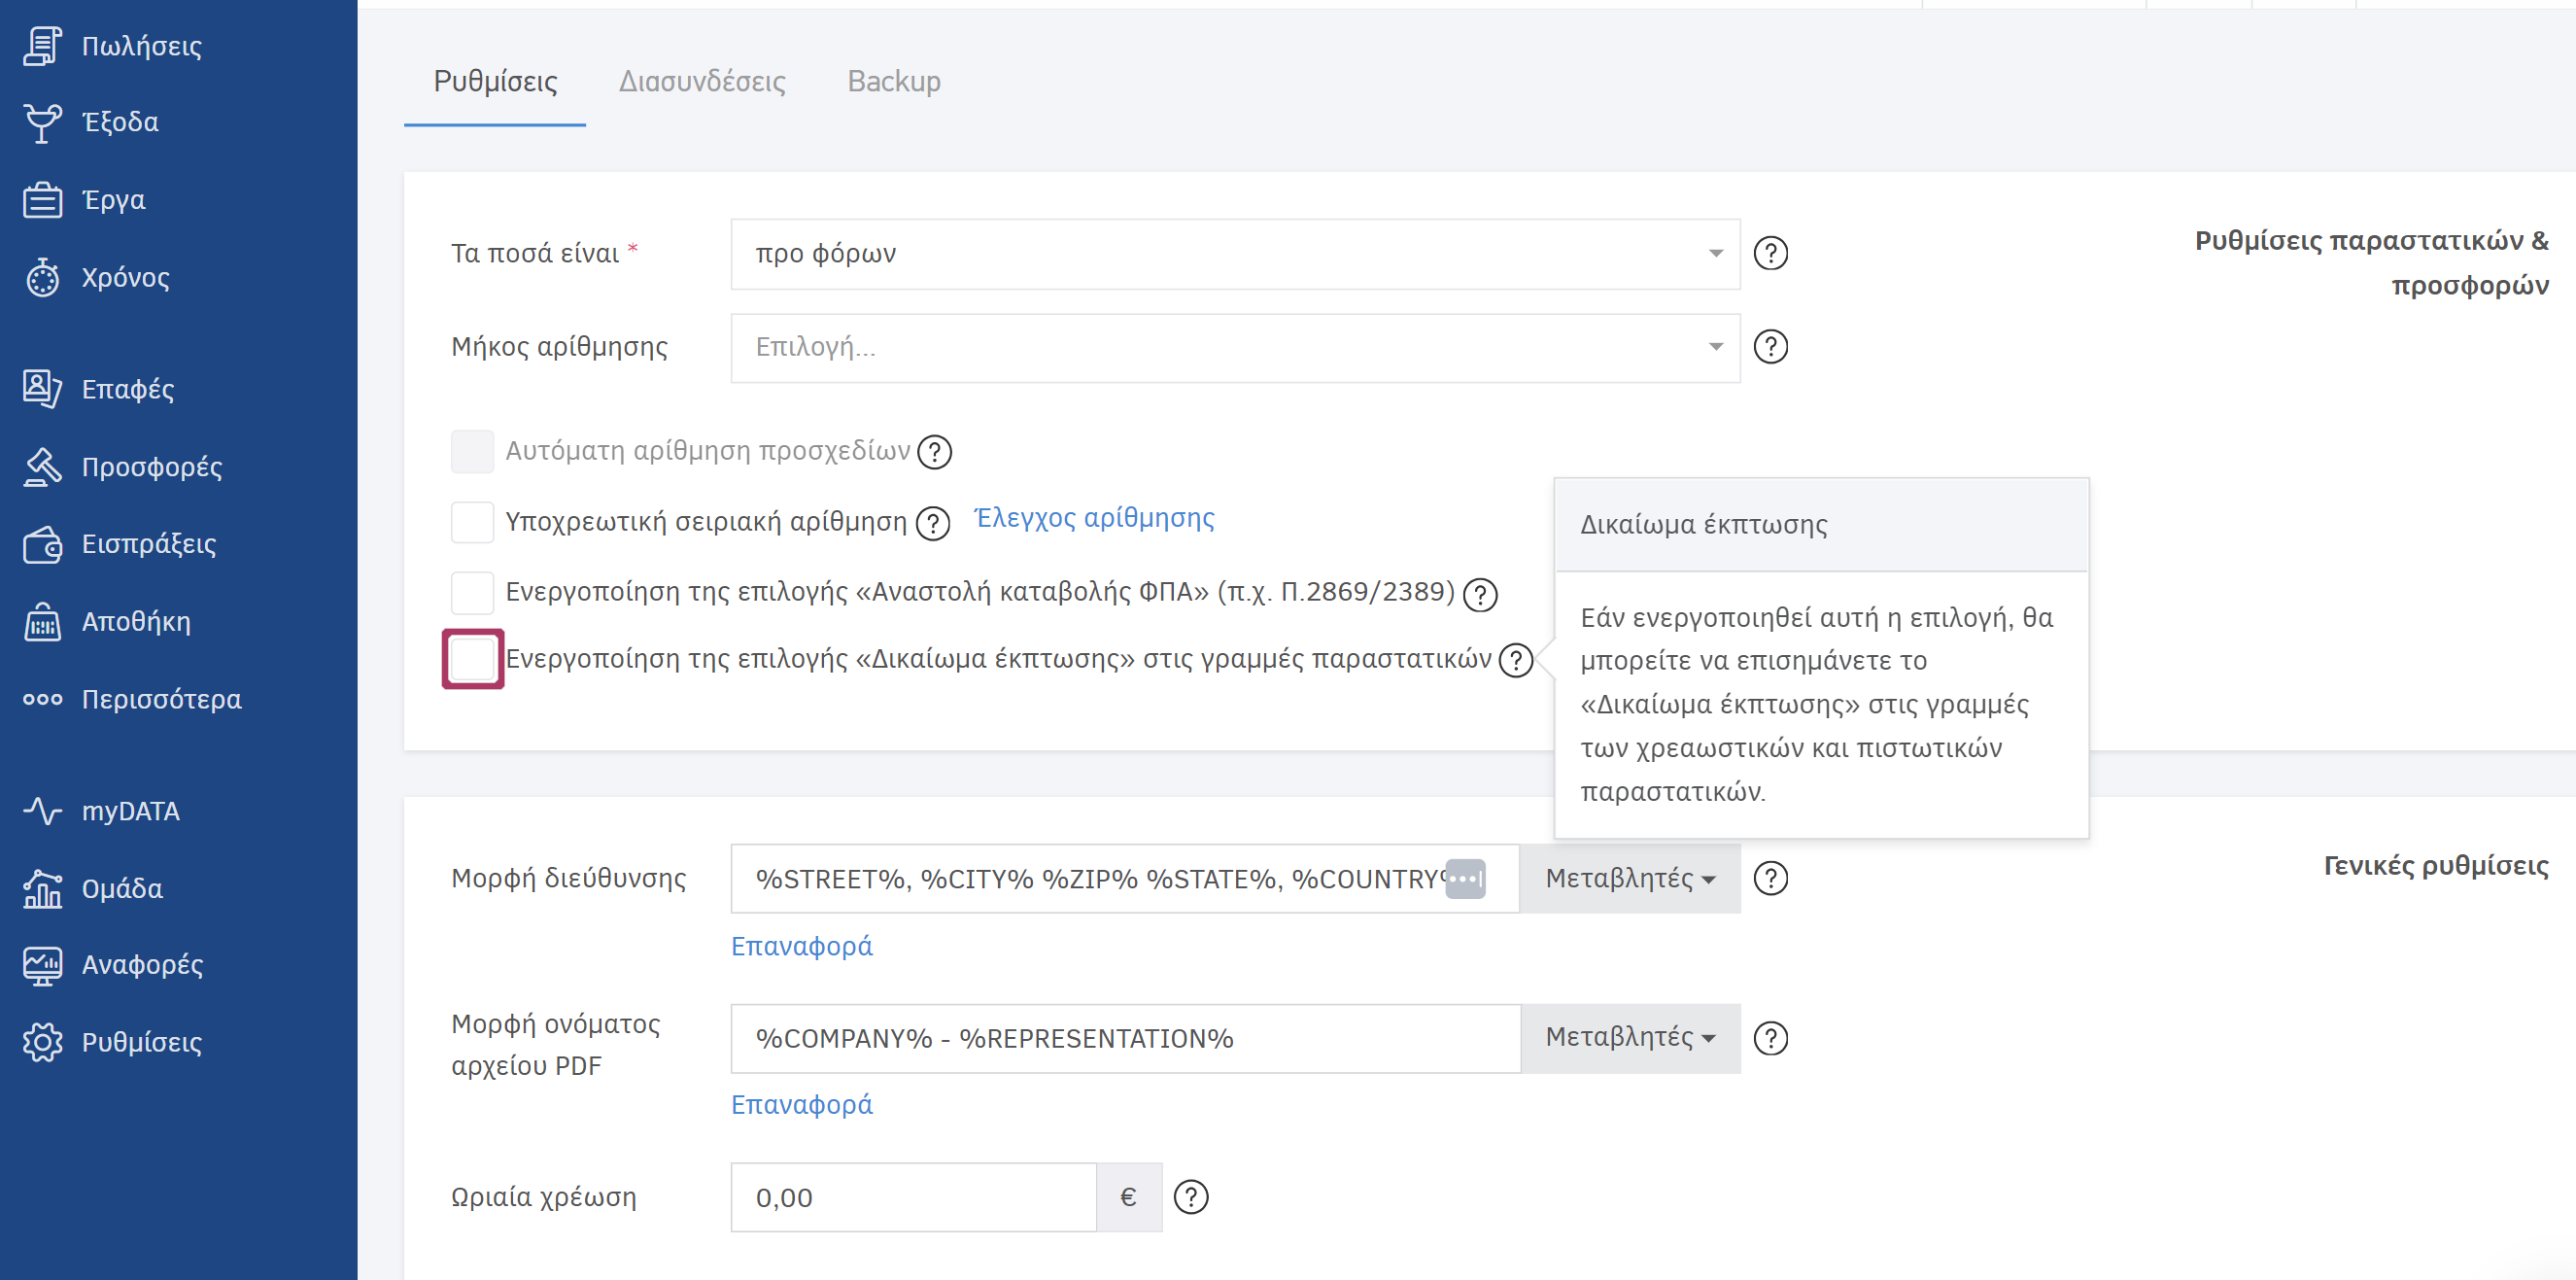Open the Τα ποσά είναι dropdown
The image size is (2576, 1280).
(x=1235, y=254)
